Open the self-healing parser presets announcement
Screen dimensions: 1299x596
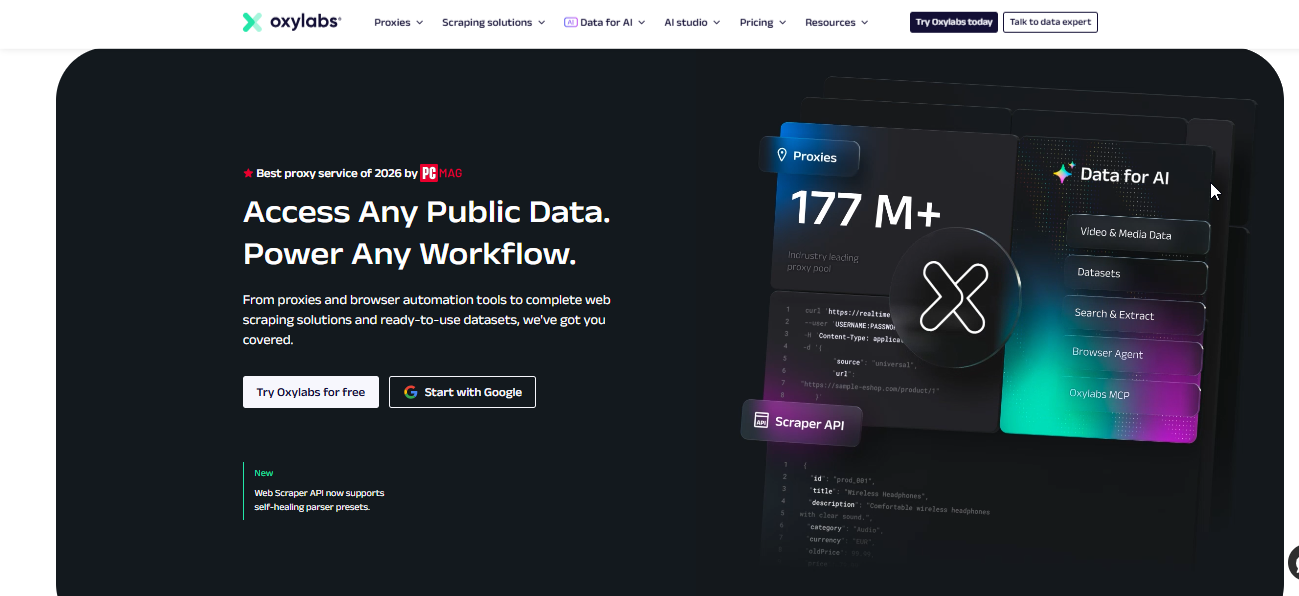click(319, 500)
